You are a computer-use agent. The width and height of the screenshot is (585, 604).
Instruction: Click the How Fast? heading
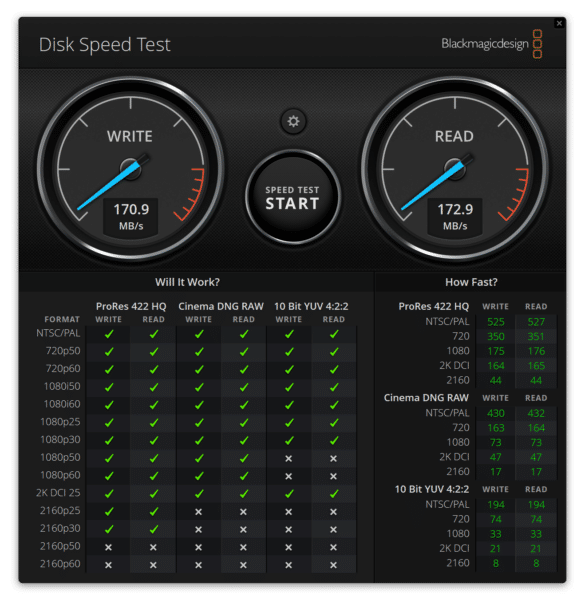[x=471, y=282]
